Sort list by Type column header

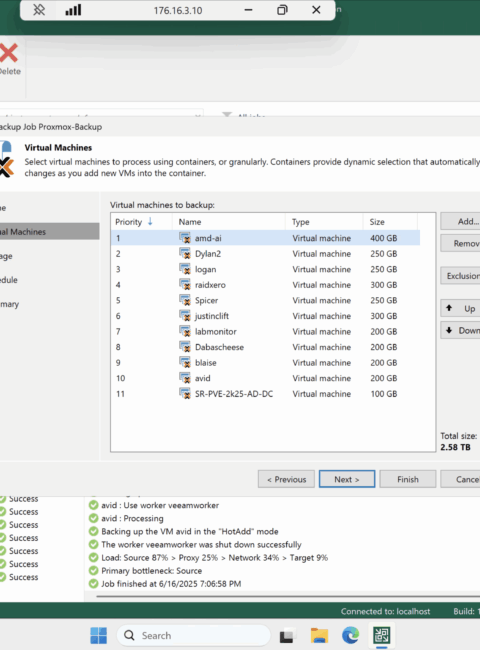click(x=325, y=222)
